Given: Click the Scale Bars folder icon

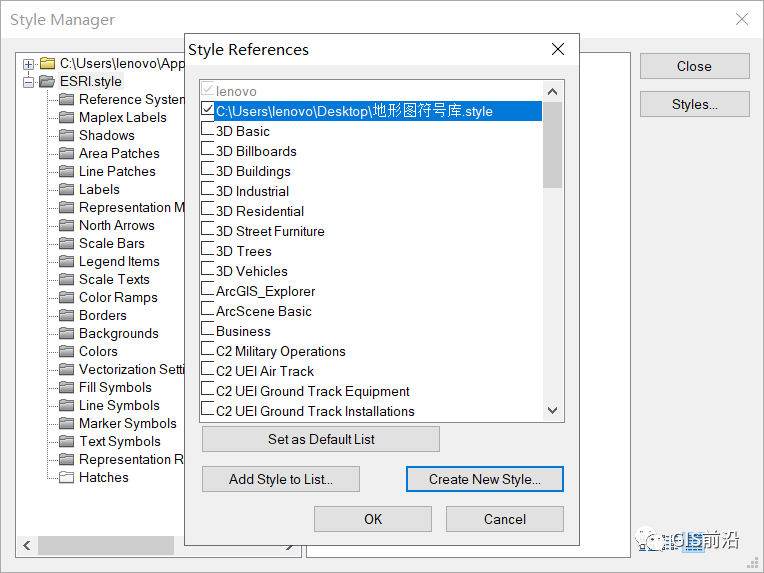Looking at the screenshot, I should pyautogui.click(x=67, y=243).
